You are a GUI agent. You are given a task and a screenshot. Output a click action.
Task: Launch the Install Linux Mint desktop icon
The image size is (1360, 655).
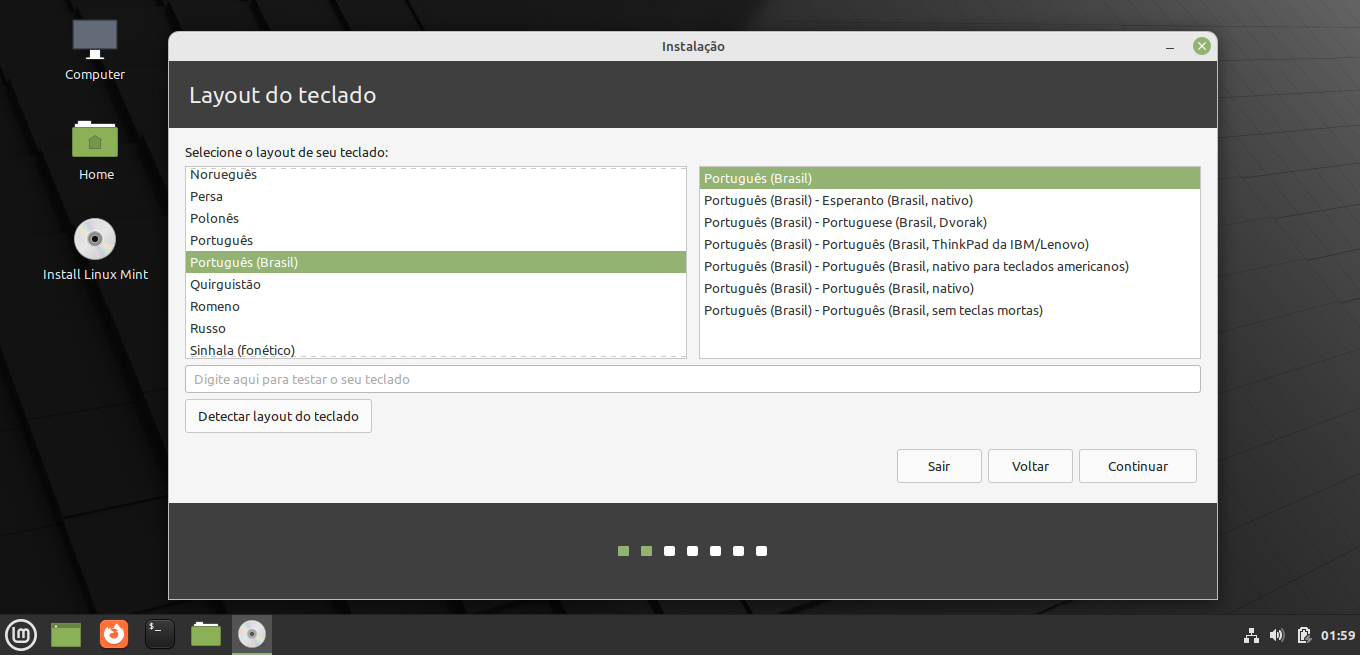(95, 250)
